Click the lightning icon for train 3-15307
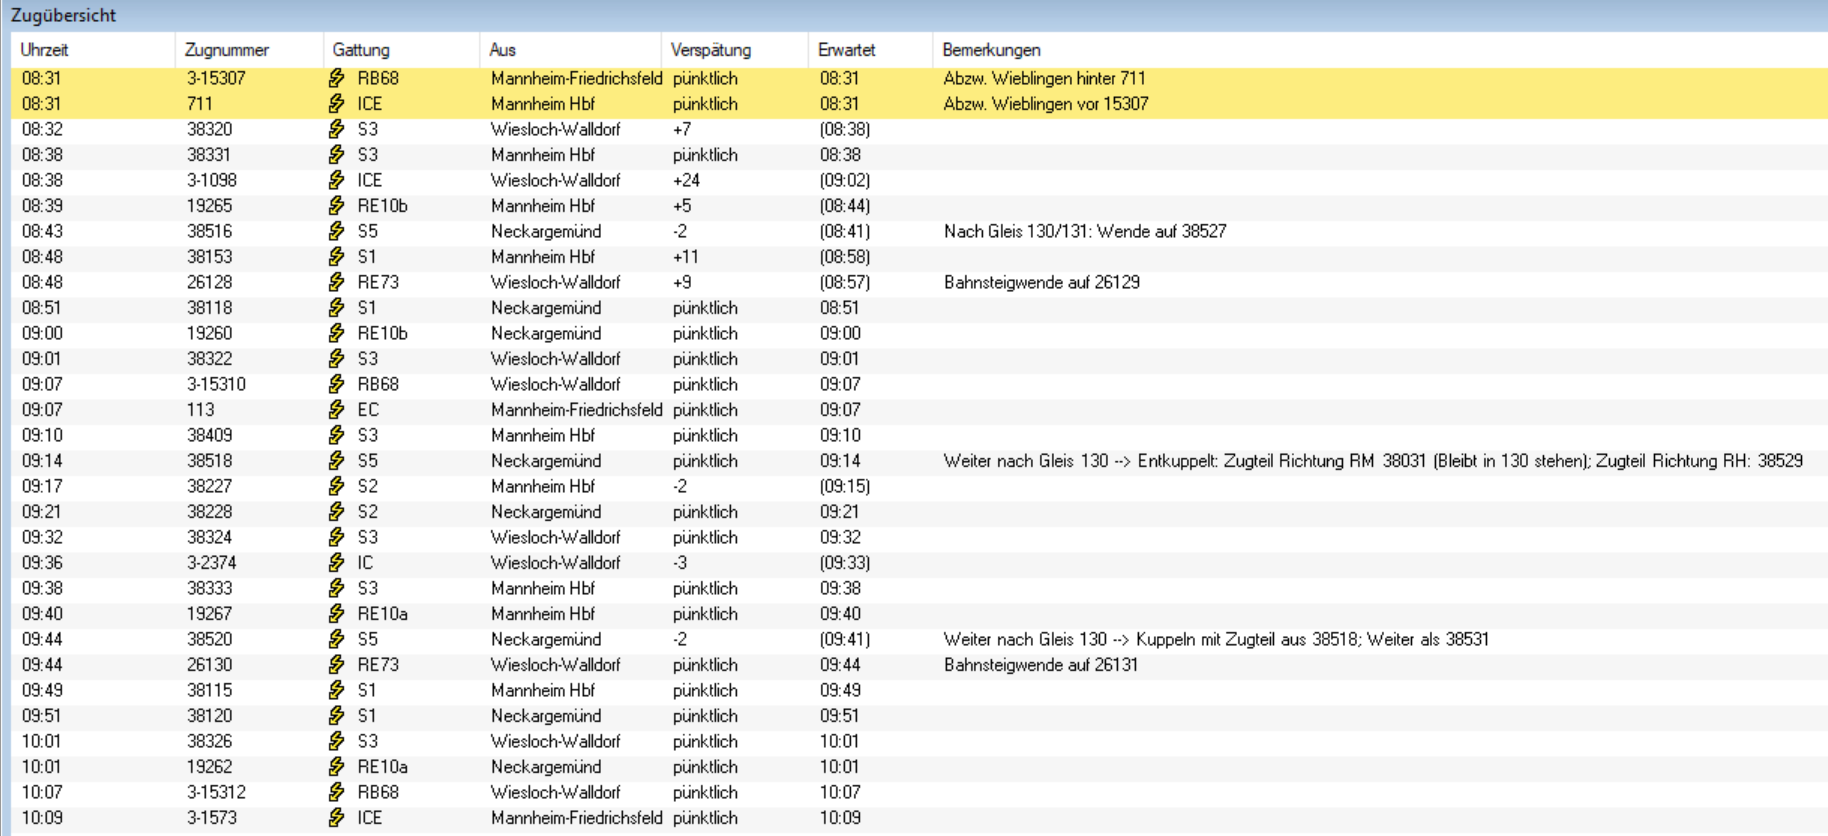The height and width of the screenshot is (836, 1828). tap(337, 78)
